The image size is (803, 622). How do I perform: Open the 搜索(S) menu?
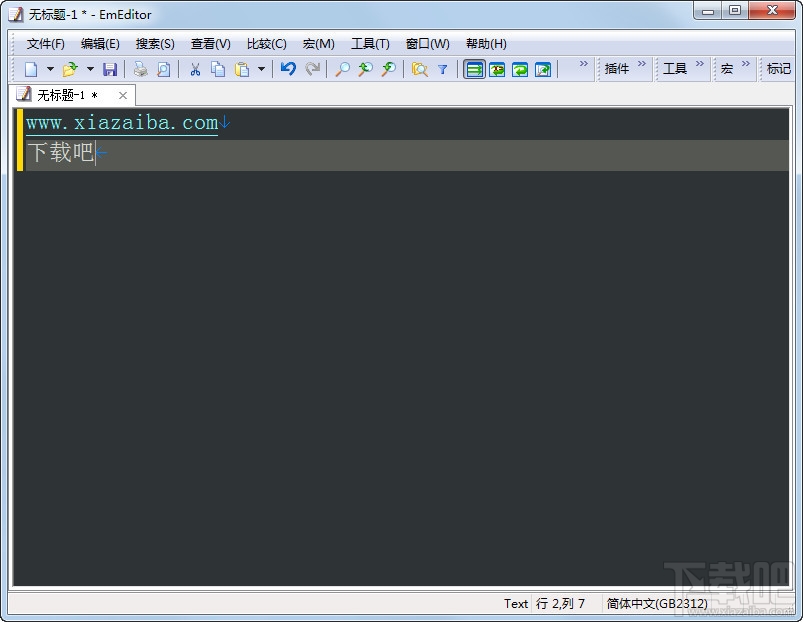(155, 44)
